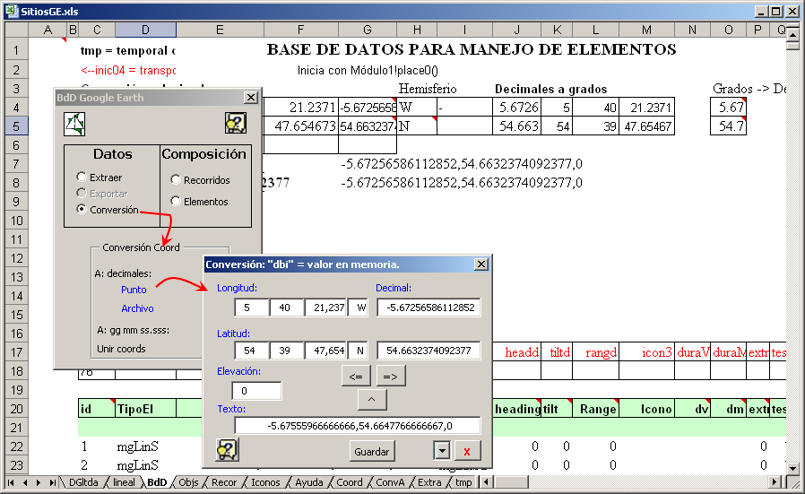Click cell J4 with value 5.6726
The height and width of the screenshot is (494, 805).
point(516,107)
